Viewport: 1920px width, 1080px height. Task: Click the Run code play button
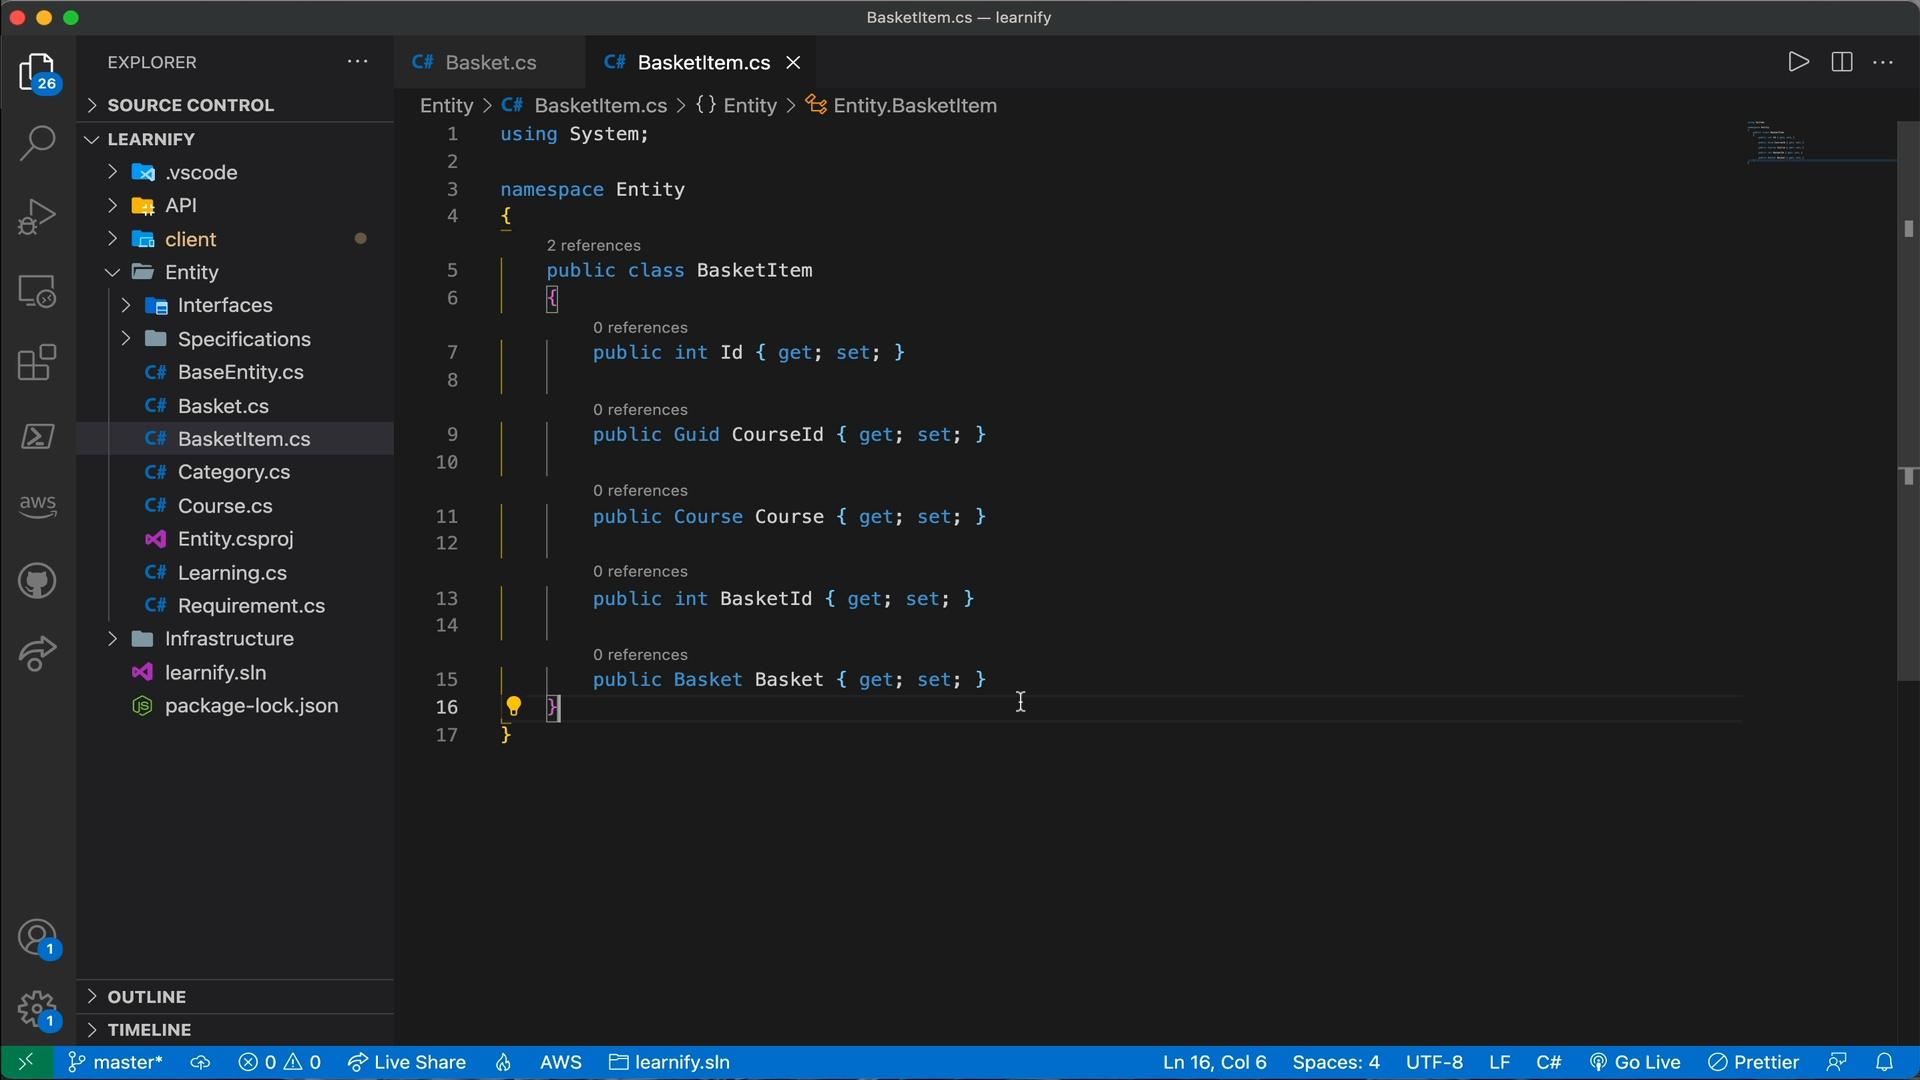pyautogui.click(x=1798, y=62)
